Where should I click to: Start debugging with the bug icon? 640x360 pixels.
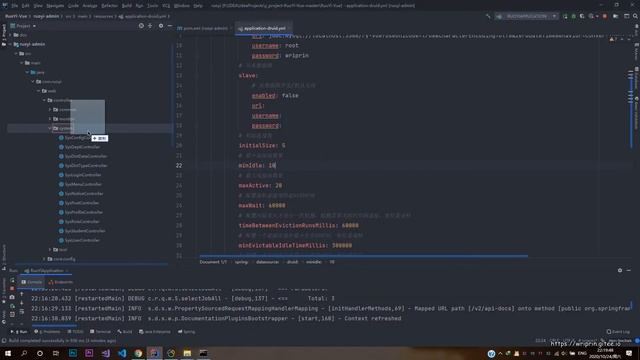click(x=573, y=16)
